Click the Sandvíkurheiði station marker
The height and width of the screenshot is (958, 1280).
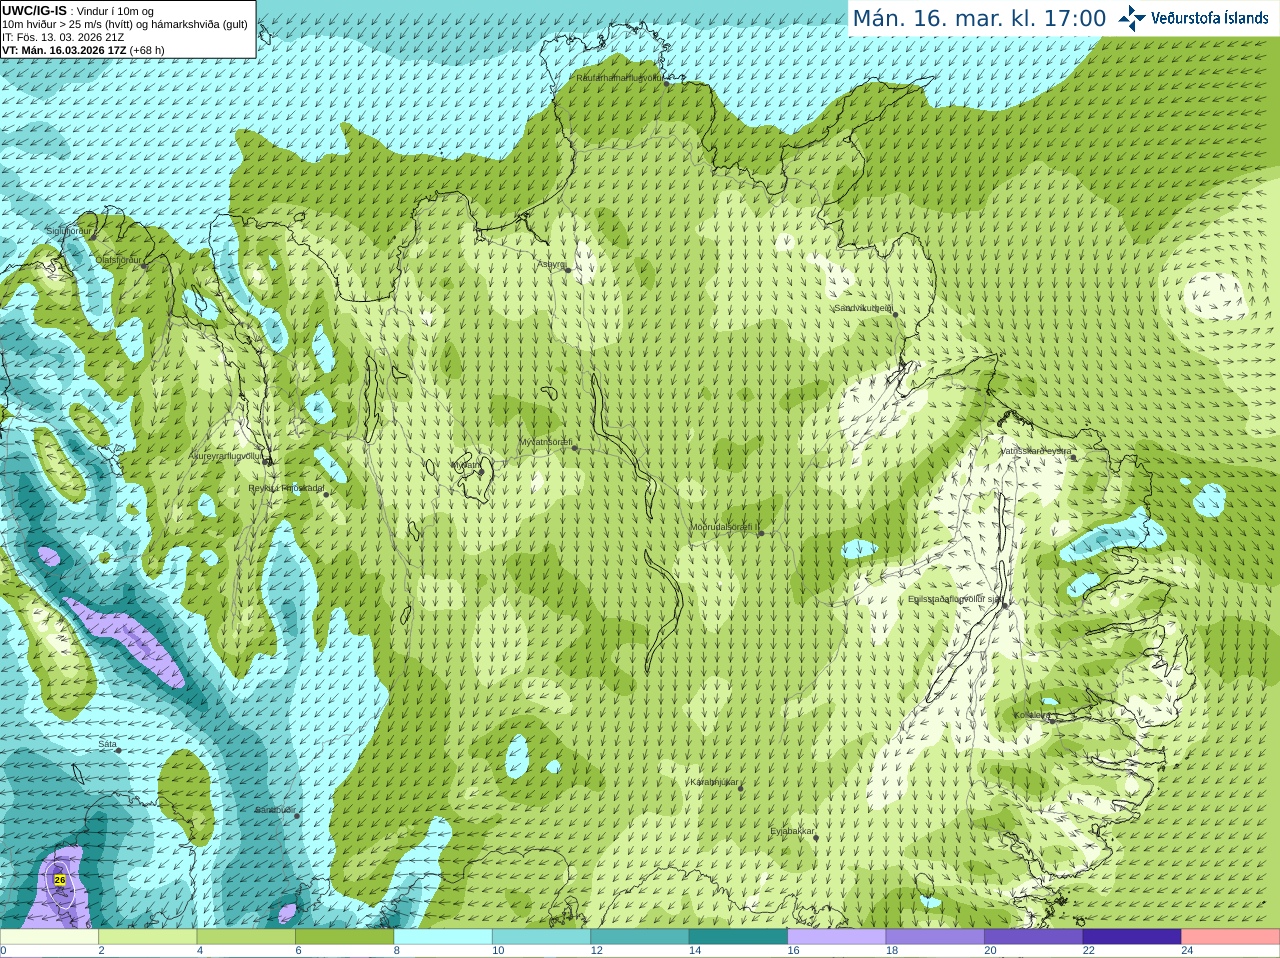tap(895, 314)
